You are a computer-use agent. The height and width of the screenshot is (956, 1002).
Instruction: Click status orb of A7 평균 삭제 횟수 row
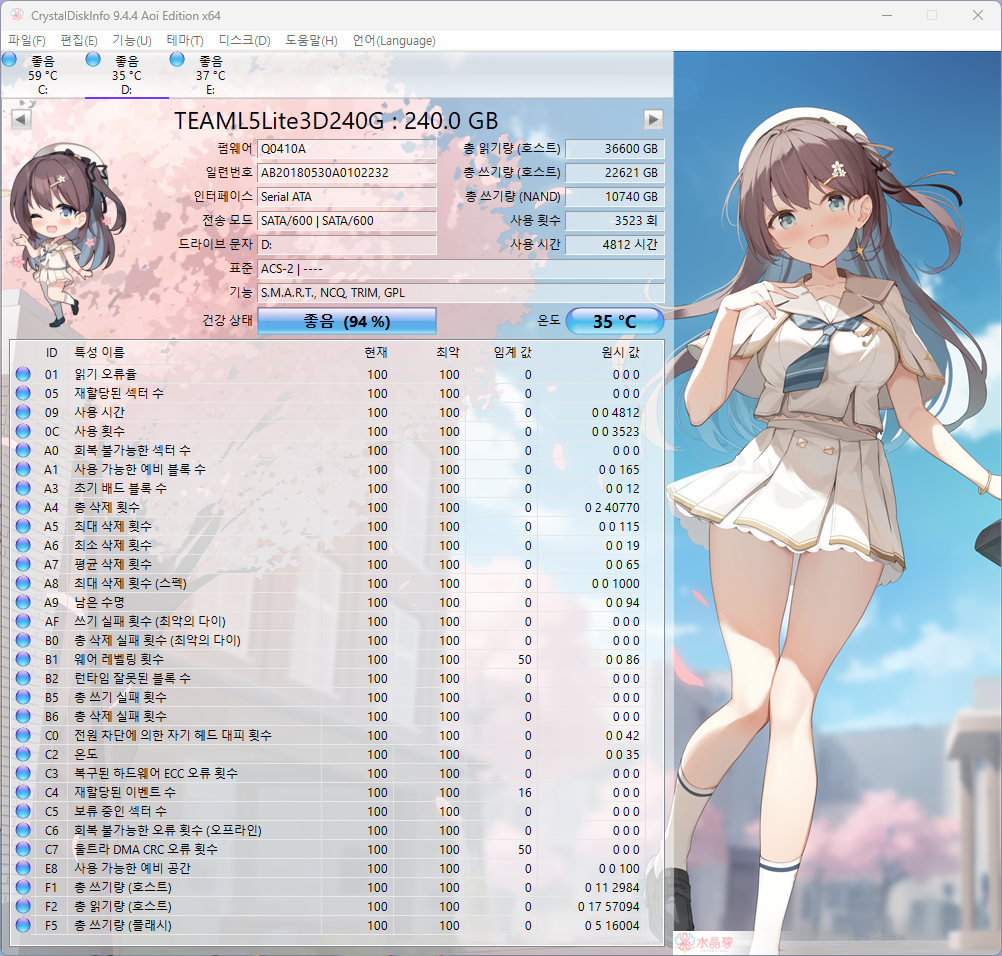coord(23,564)
